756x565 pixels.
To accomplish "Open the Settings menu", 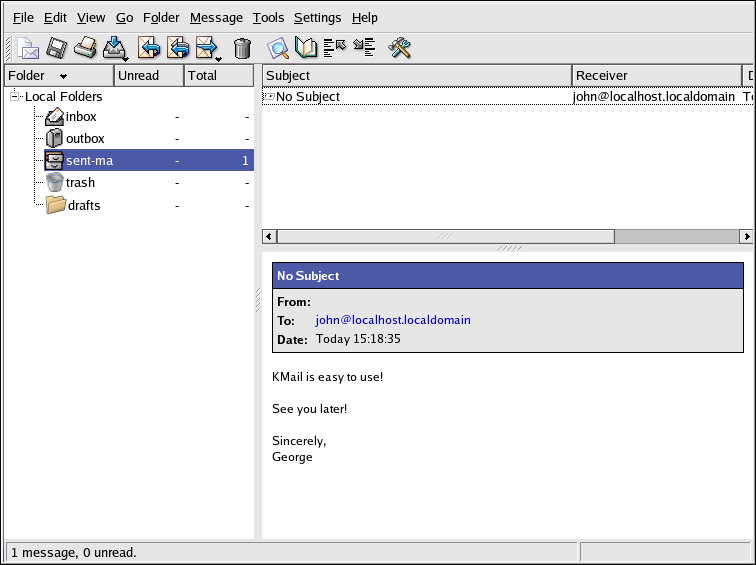I will pyautogui.click(x=317, y=18).
